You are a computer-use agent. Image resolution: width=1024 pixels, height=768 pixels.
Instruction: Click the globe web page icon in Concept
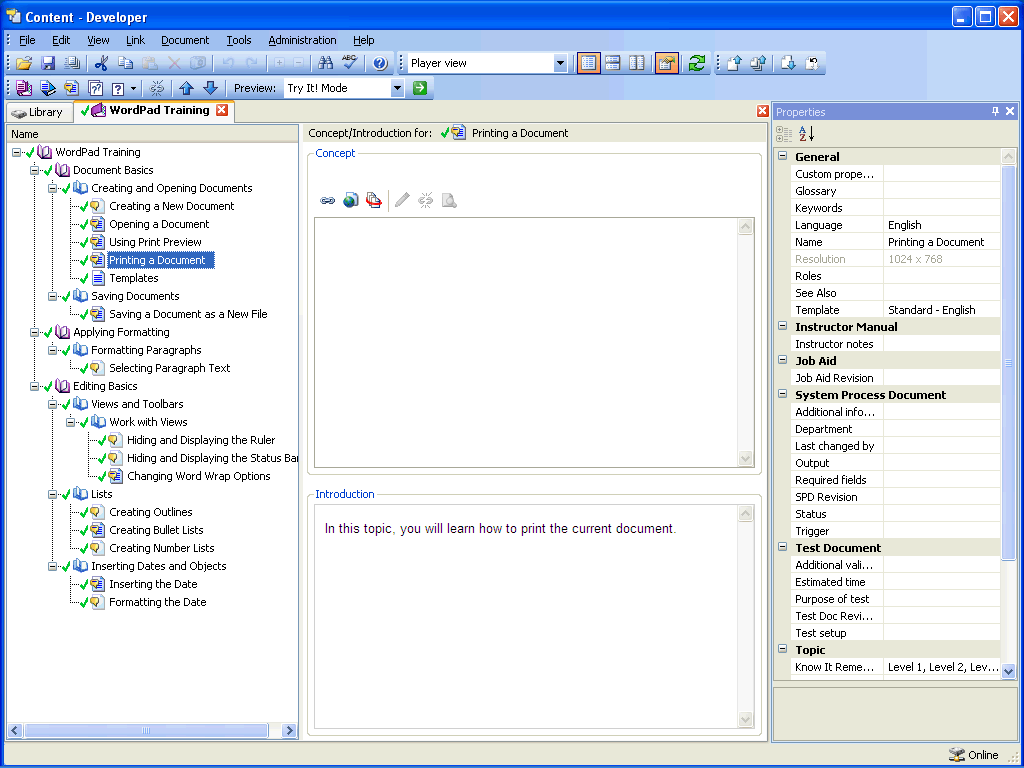pyautogui.click(x=351, y=200)
